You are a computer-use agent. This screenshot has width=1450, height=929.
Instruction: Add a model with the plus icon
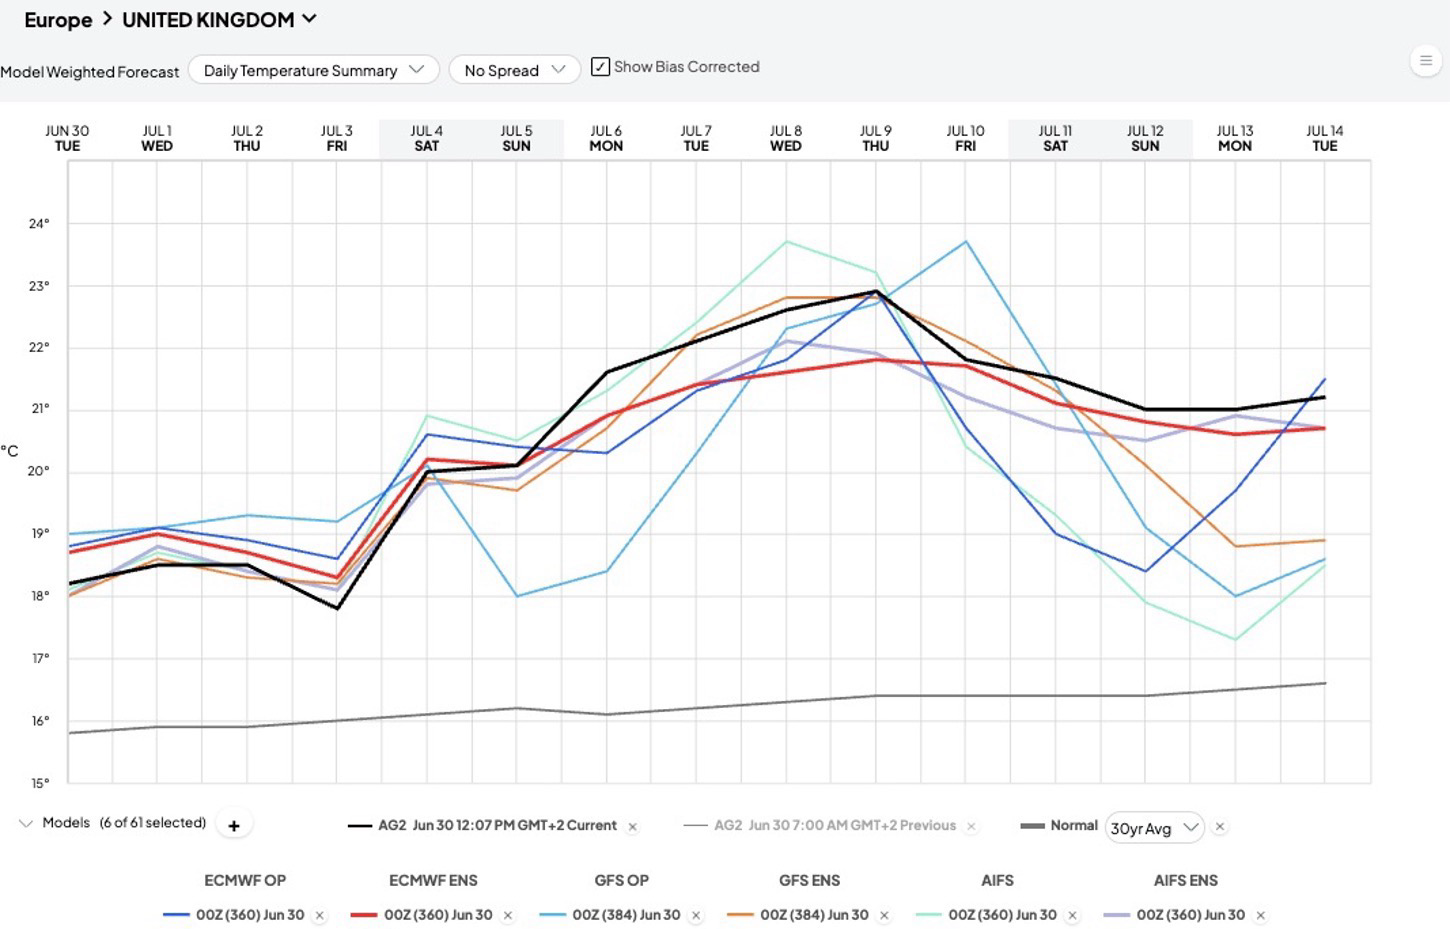tap(234, 826)
